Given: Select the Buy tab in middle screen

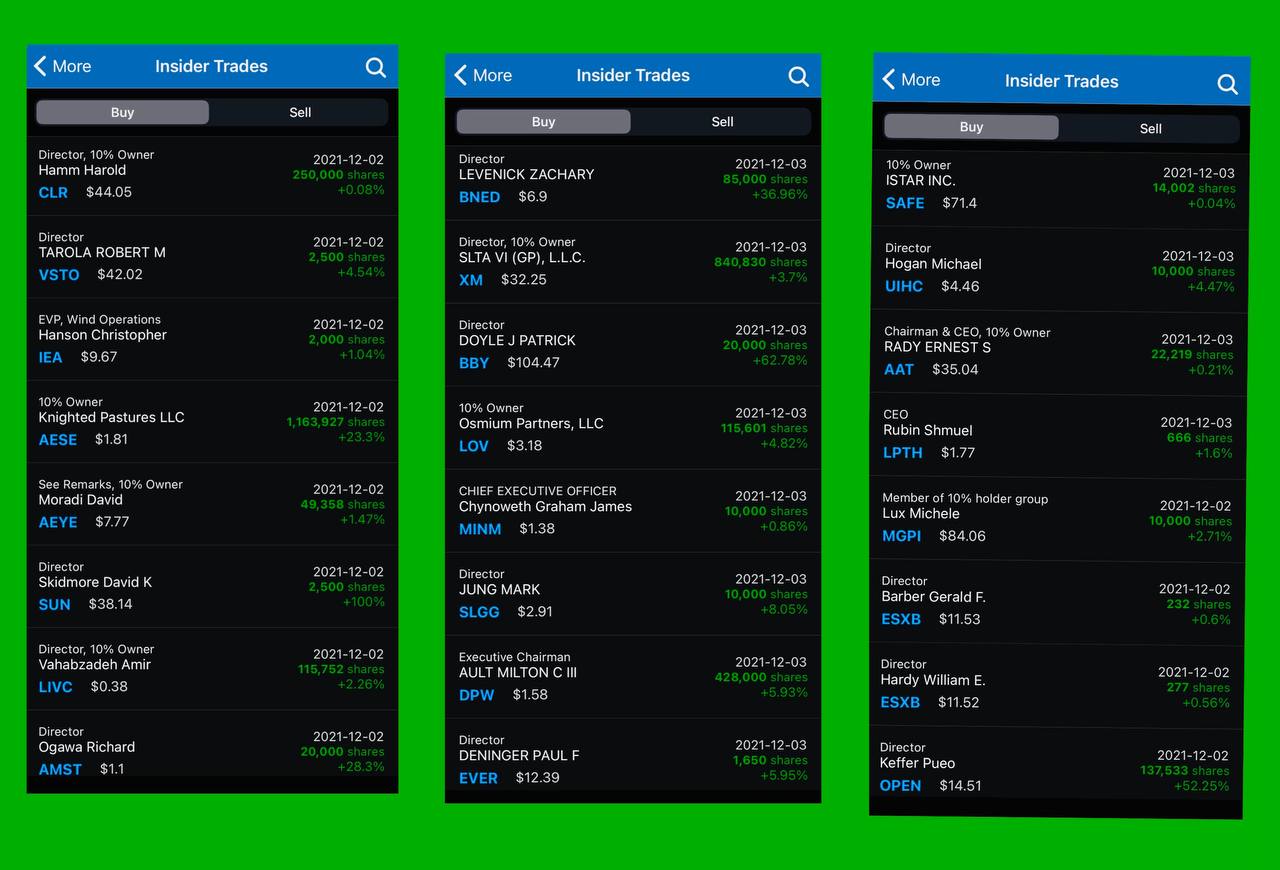Looking at the screenshot, I should [x=543, y=121].
